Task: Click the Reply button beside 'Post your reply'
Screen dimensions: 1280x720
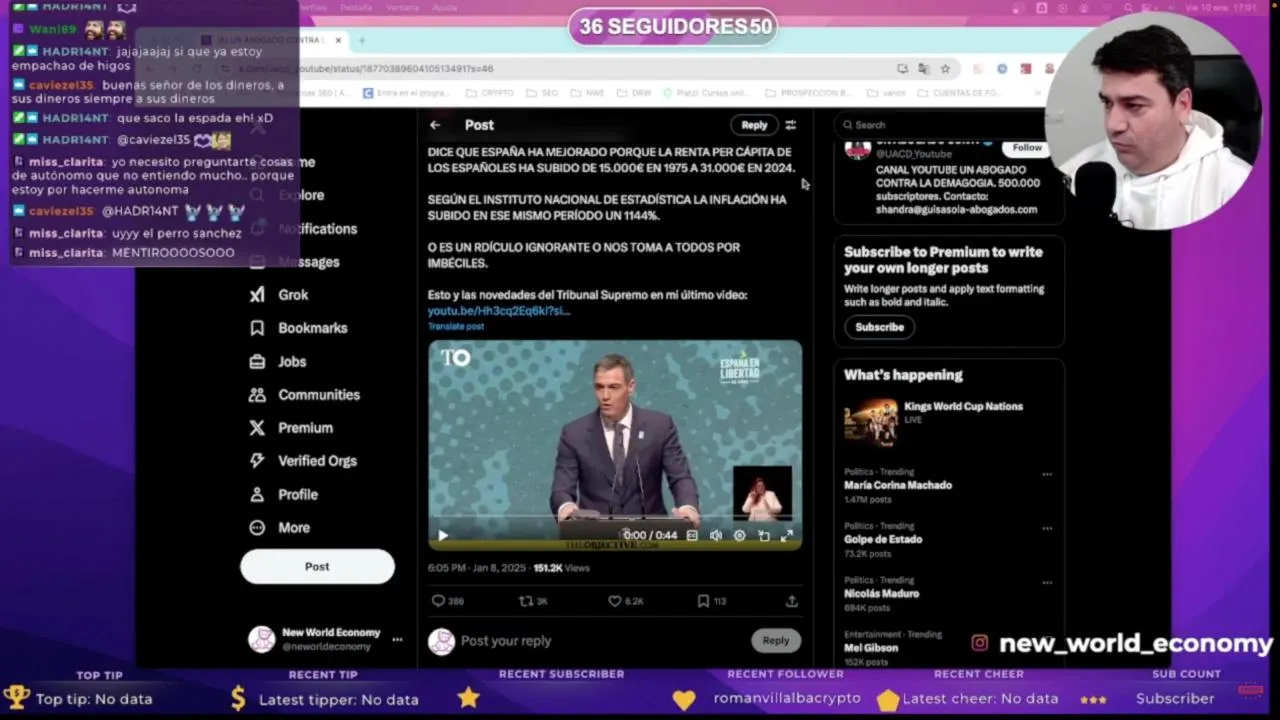Action: pos(776,641)
